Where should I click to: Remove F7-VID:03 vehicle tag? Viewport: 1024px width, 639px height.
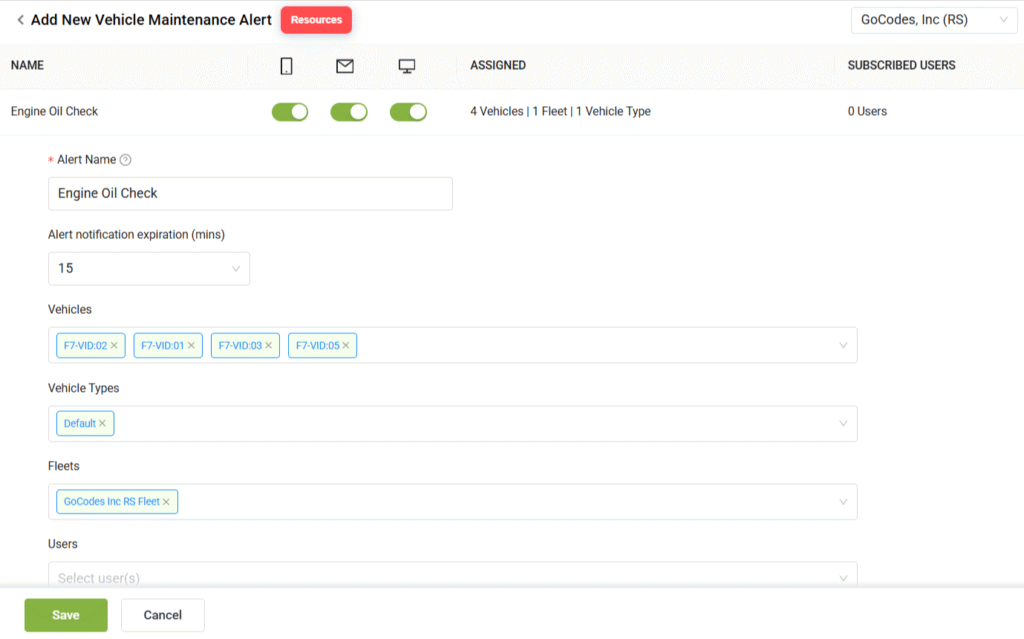coord(268,346)
